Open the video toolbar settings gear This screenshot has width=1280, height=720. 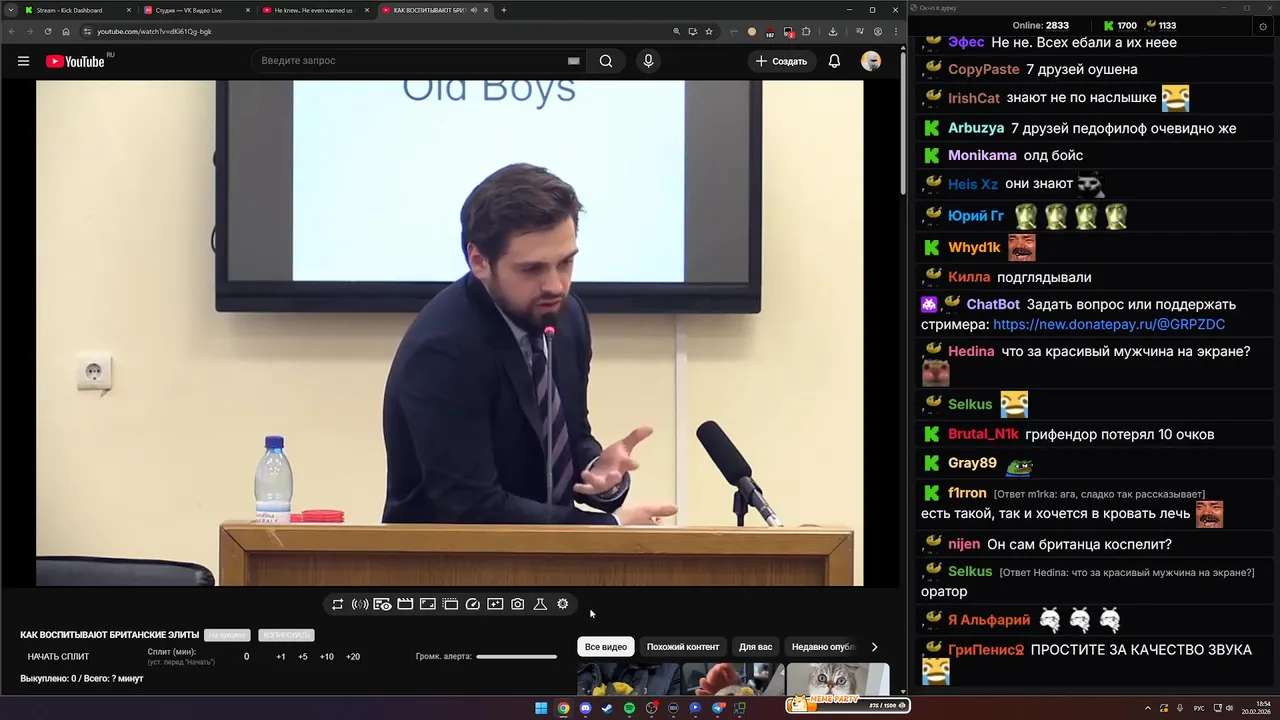pyautogui.click(x=563, y=604)
